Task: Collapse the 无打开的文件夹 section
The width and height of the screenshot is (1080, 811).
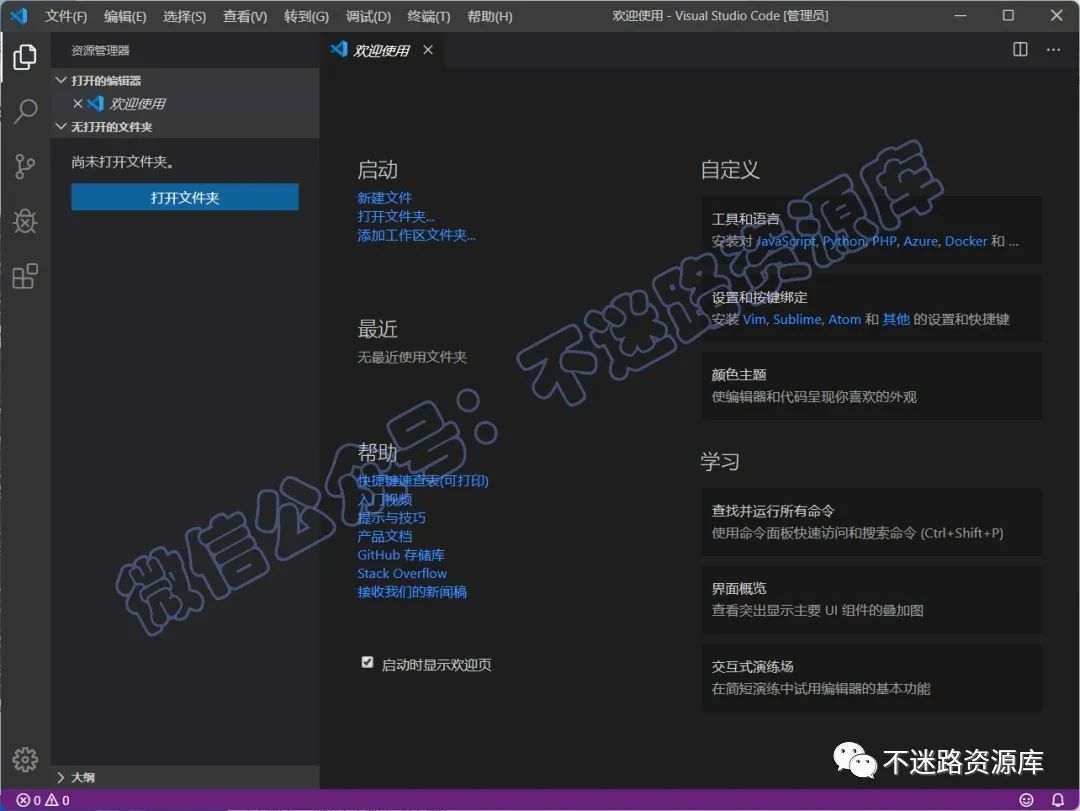Action: tap(61, 127)
